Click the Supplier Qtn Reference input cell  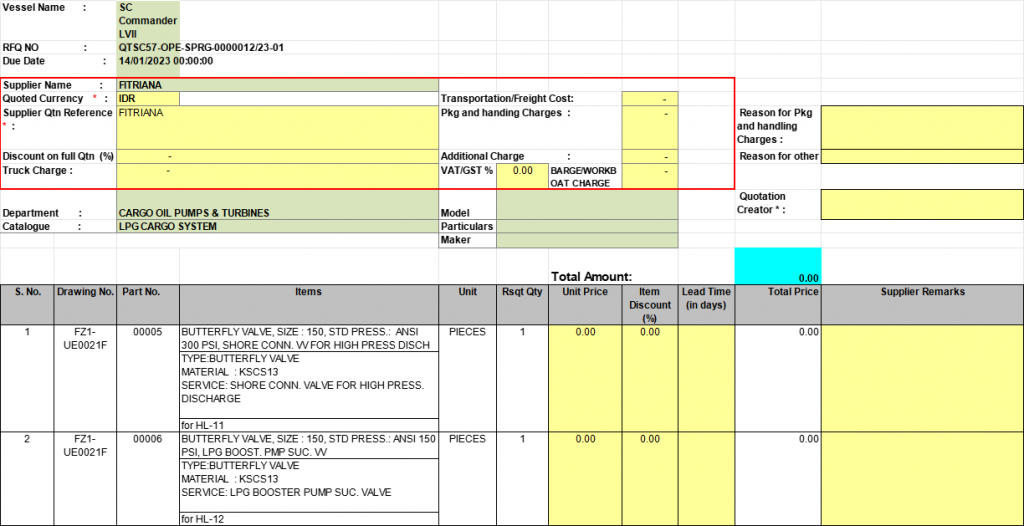[x=277, y=127]
